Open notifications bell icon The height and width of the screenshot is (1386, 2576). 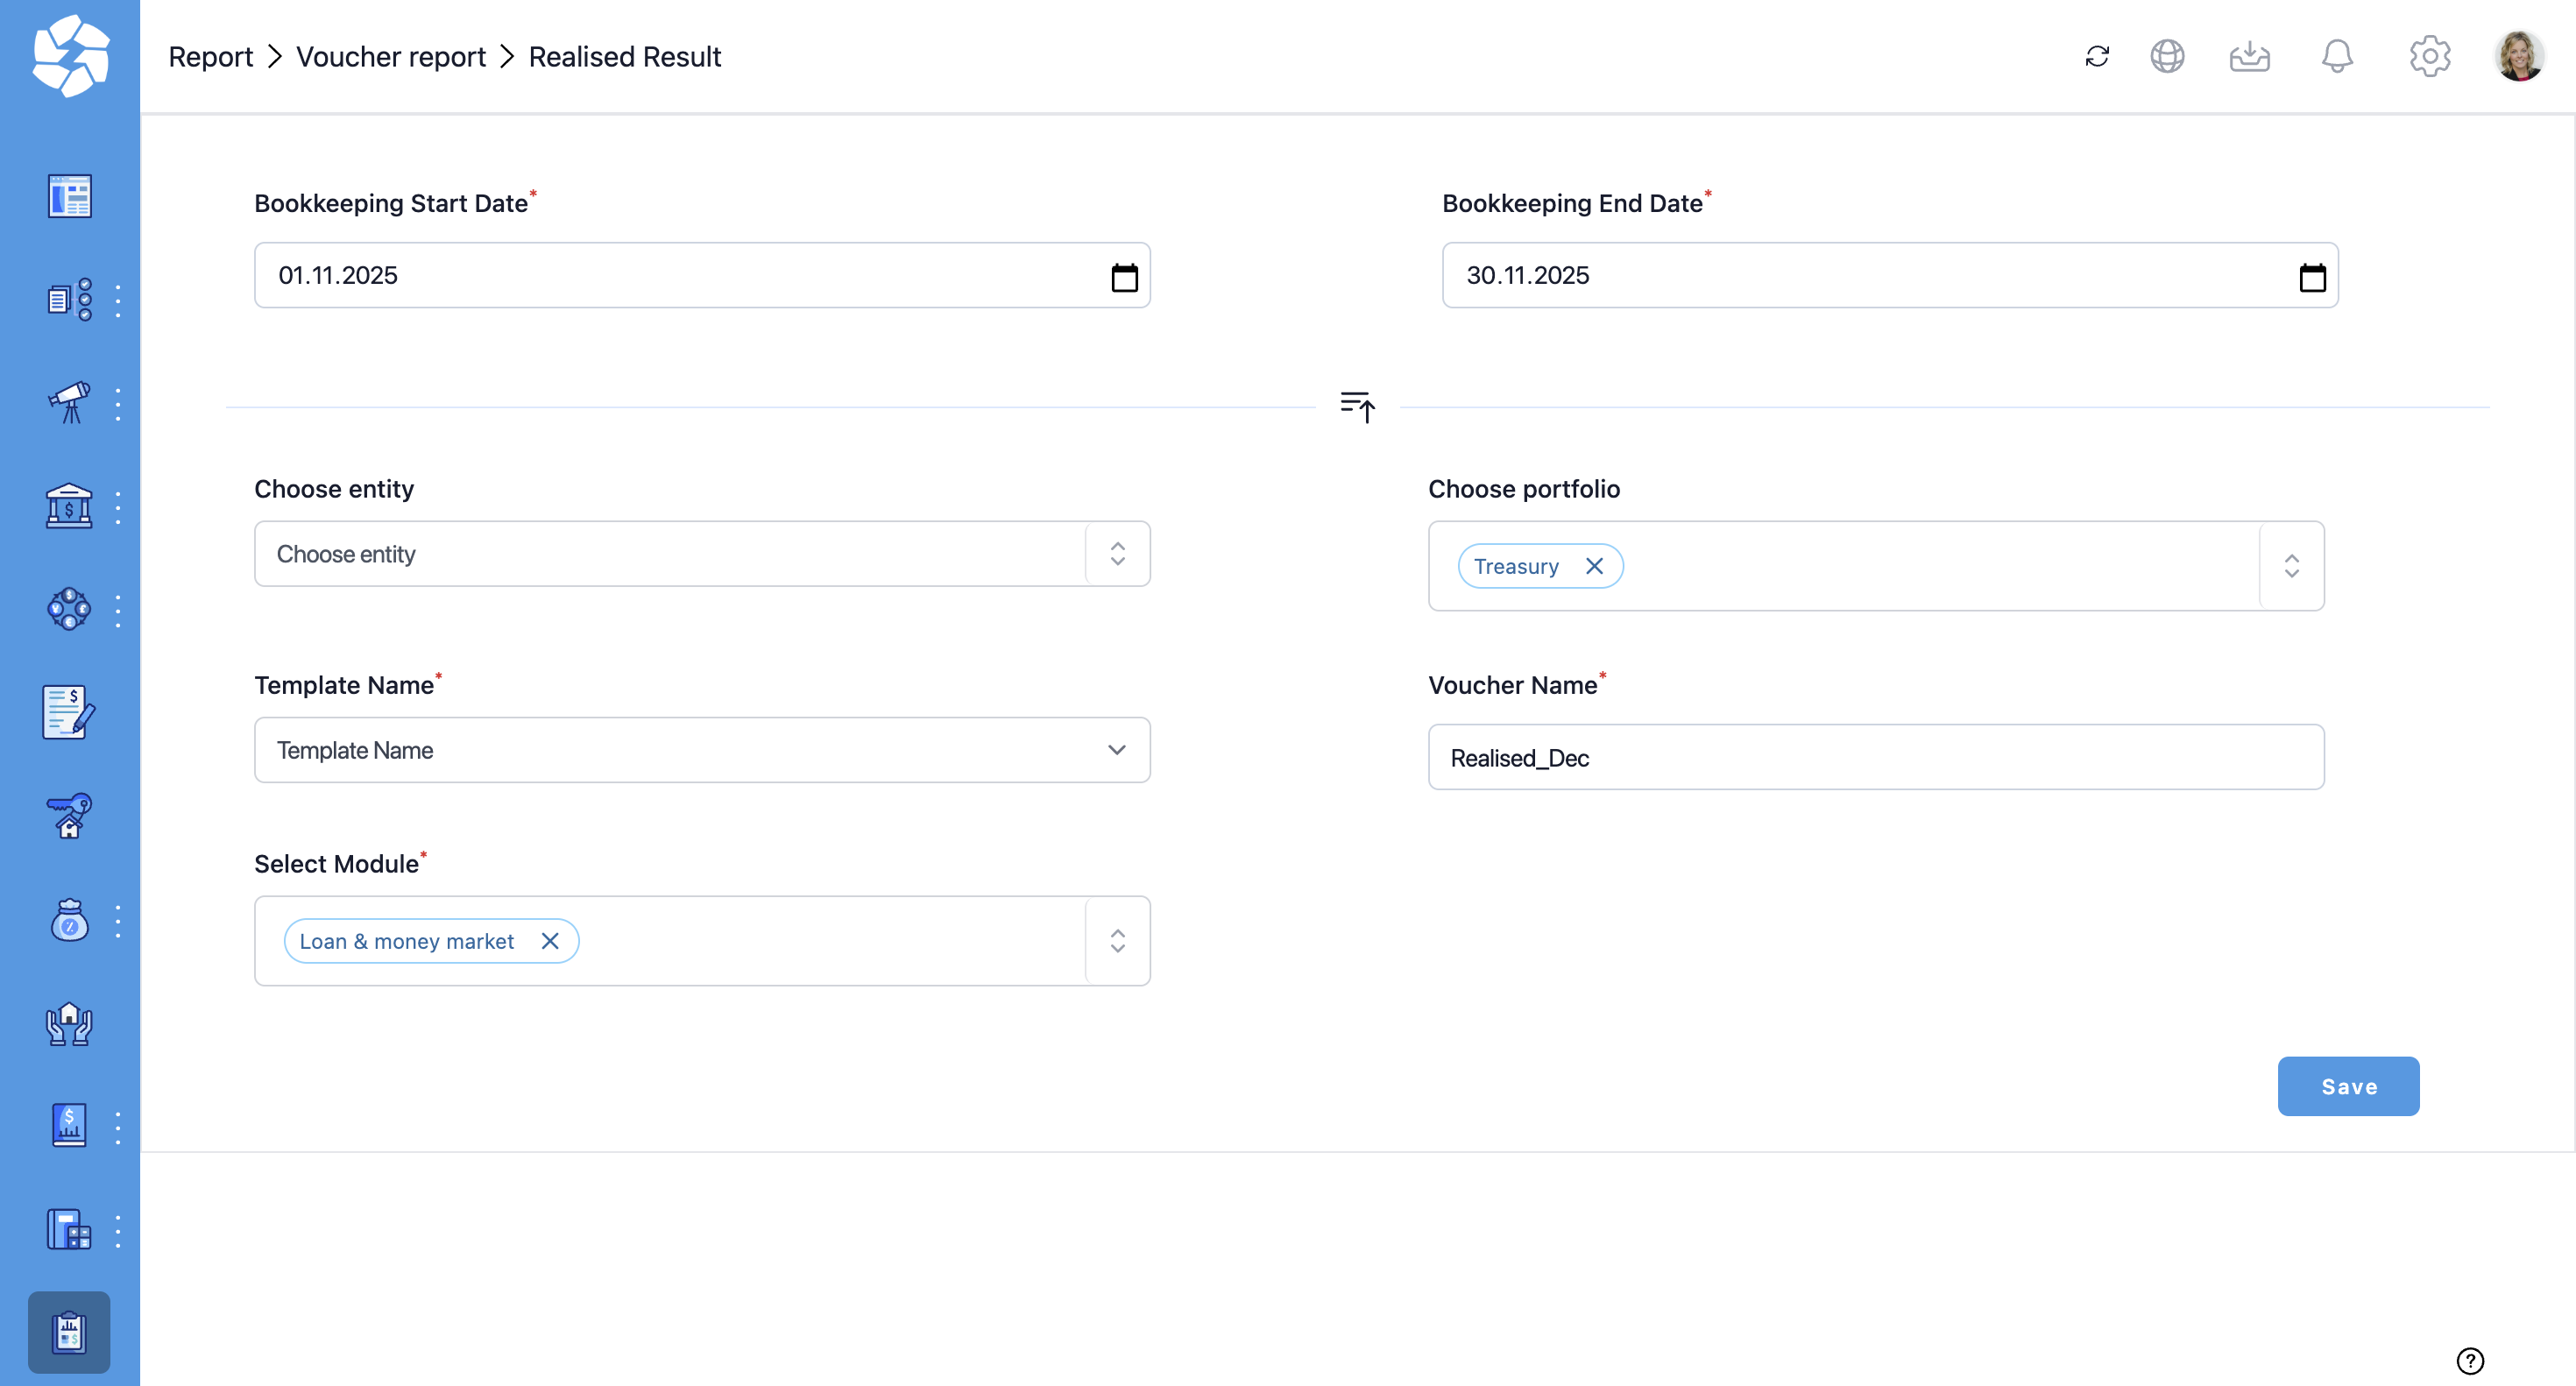pos(2337,56)
